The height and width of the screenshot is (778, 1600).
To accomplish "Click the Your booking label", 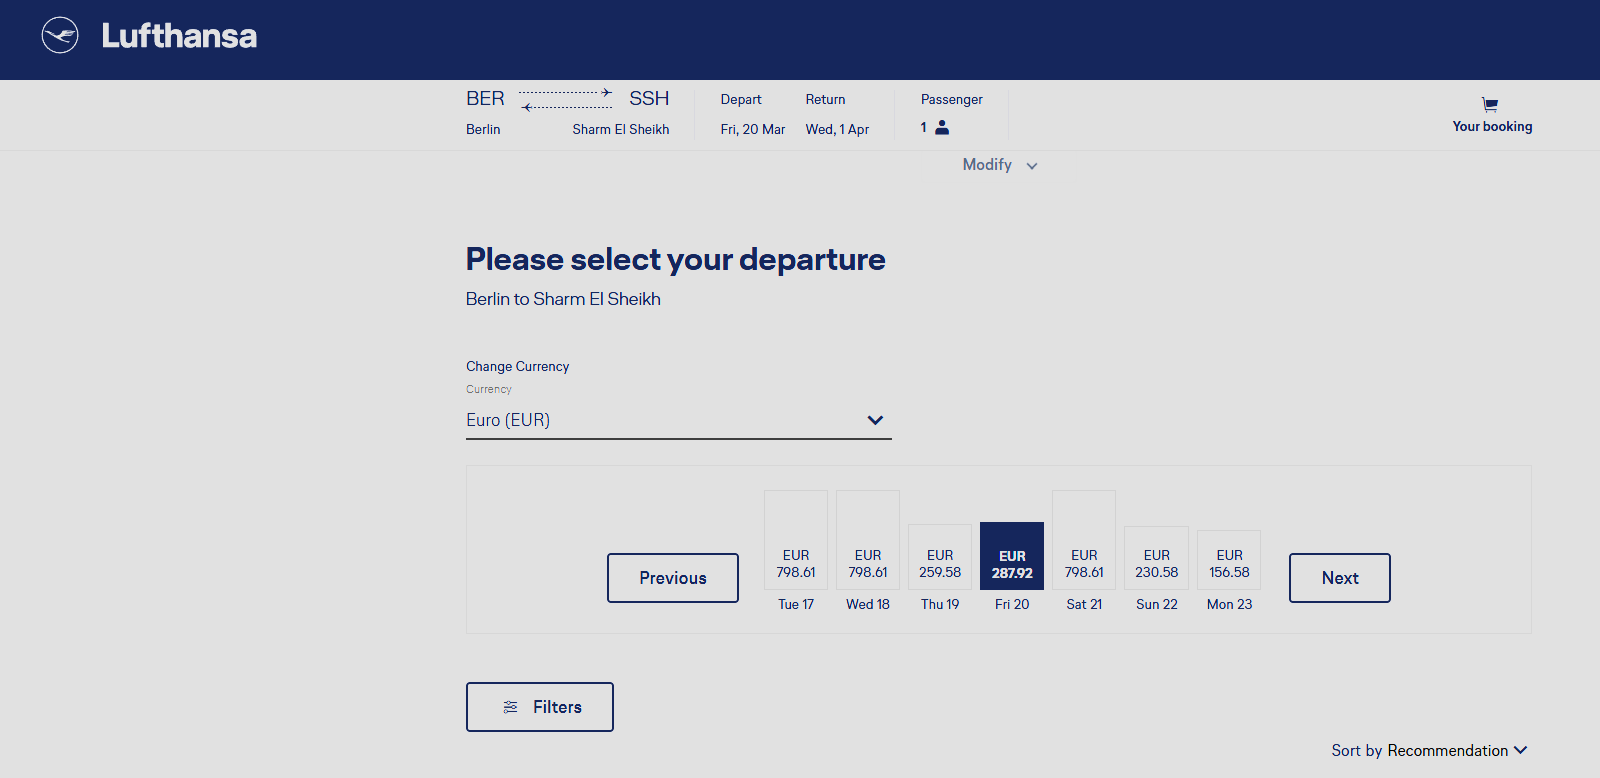I will pyautogui.click(x=1492, y=127).
